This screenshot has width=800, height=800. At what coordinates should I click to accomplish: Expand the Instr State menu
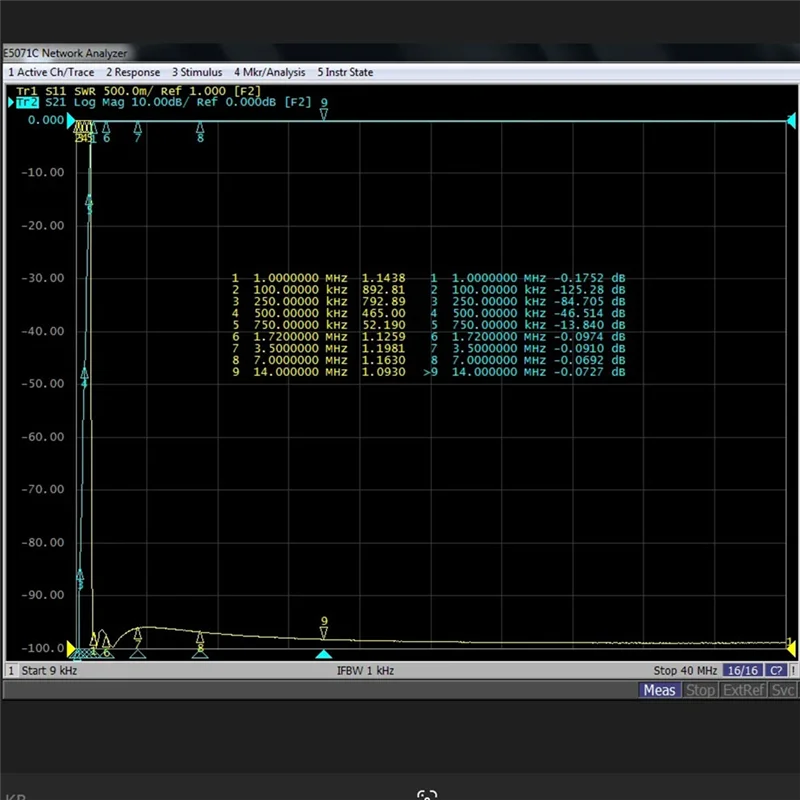(x=345, y=72)
